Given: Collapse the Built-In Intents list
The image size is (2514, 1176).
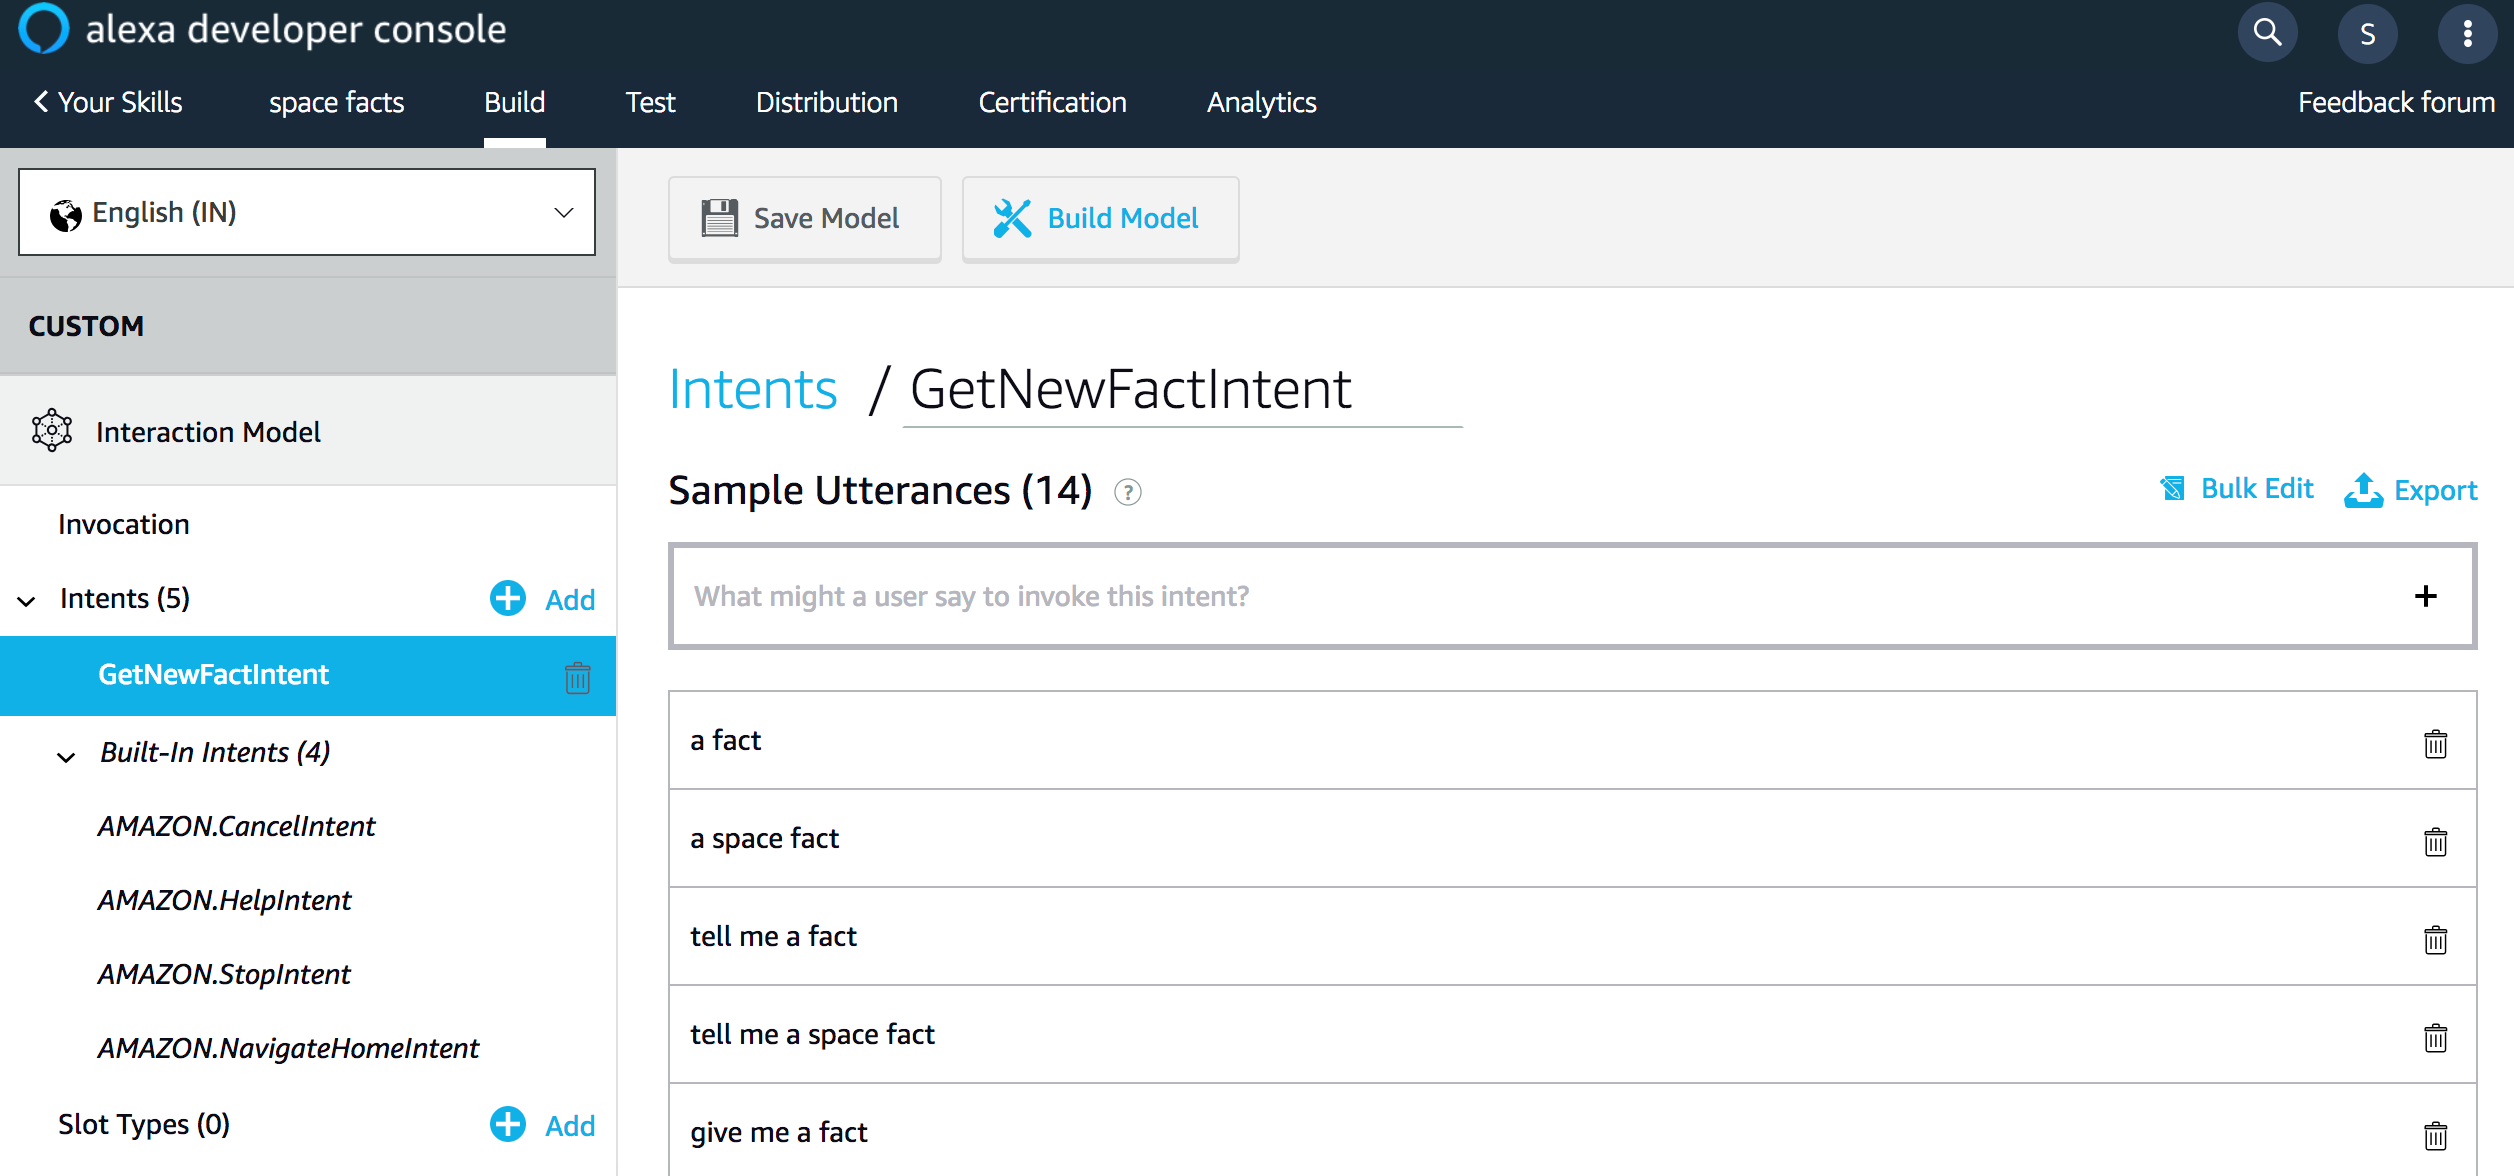Looking at the screenshot, I should click(x=65, y=757).
